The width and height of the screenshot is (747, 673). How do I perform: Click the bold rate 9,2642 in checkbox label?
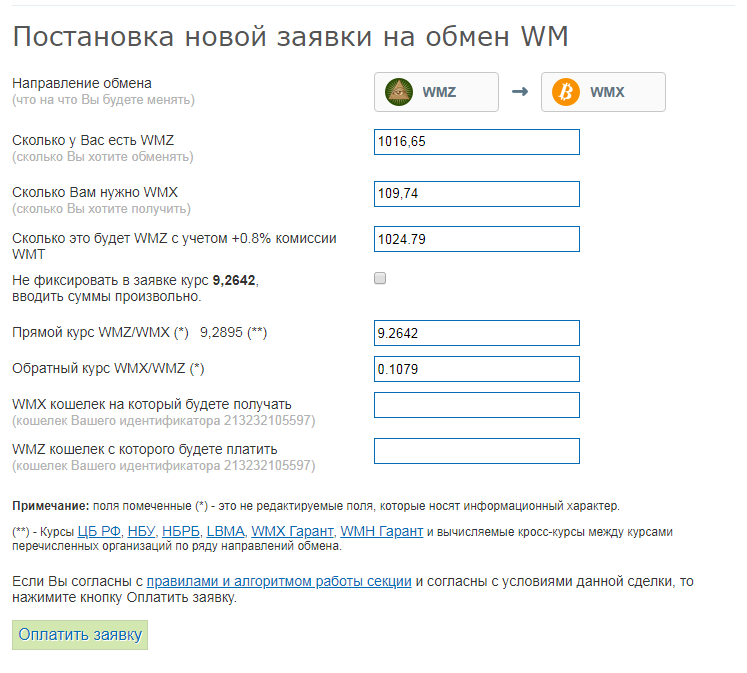tap(234, 280)
